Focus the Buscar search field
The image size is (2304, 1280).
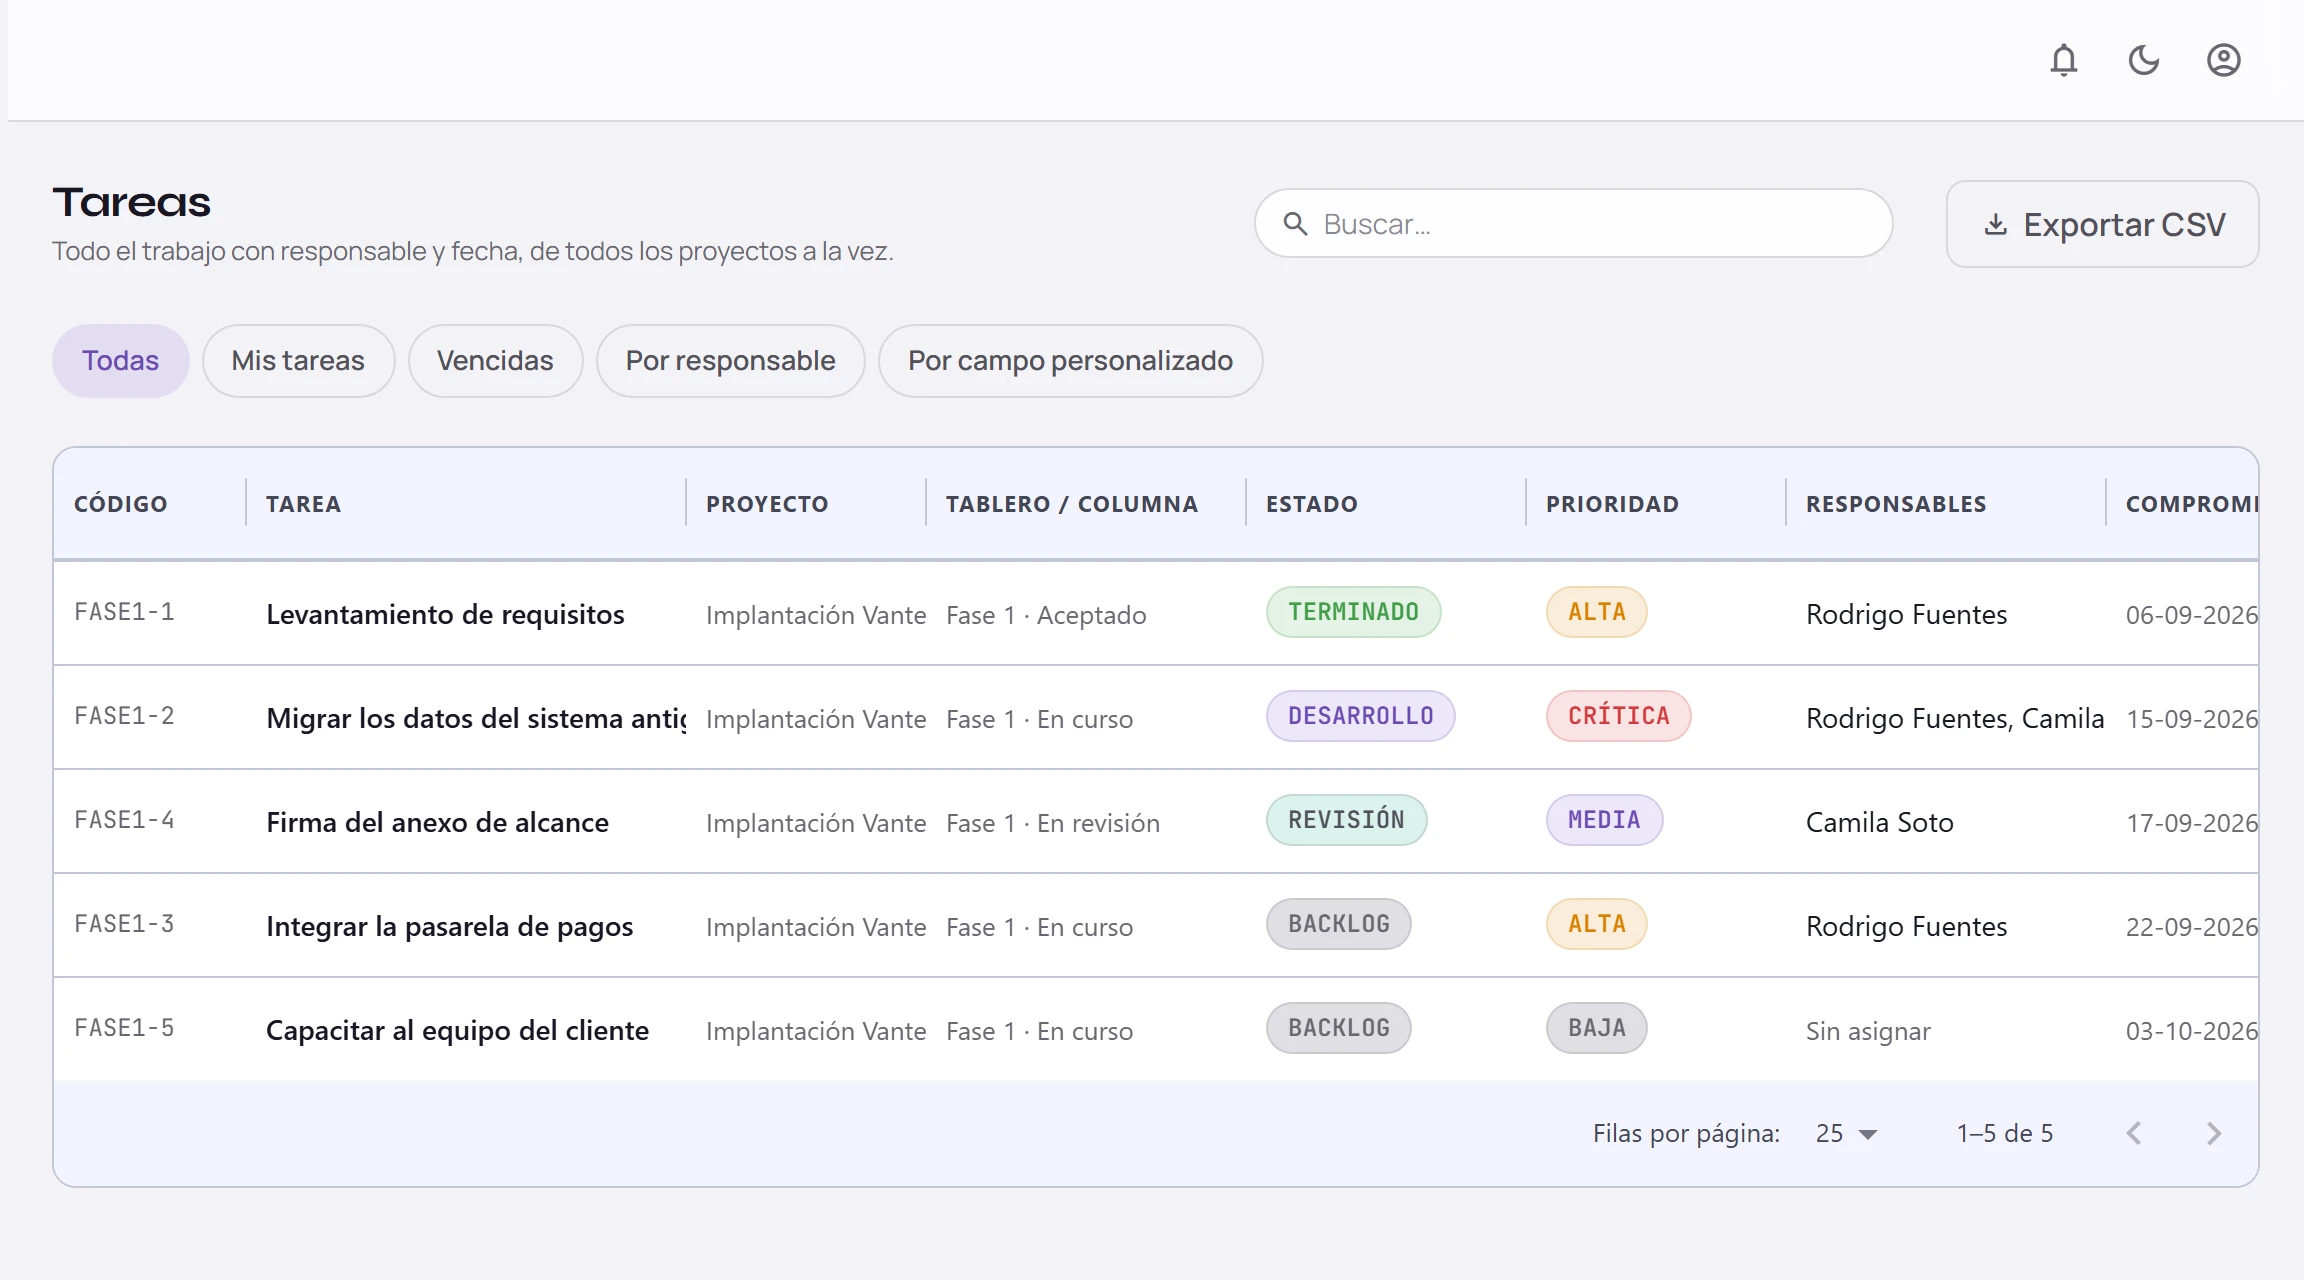point(1573,224)
